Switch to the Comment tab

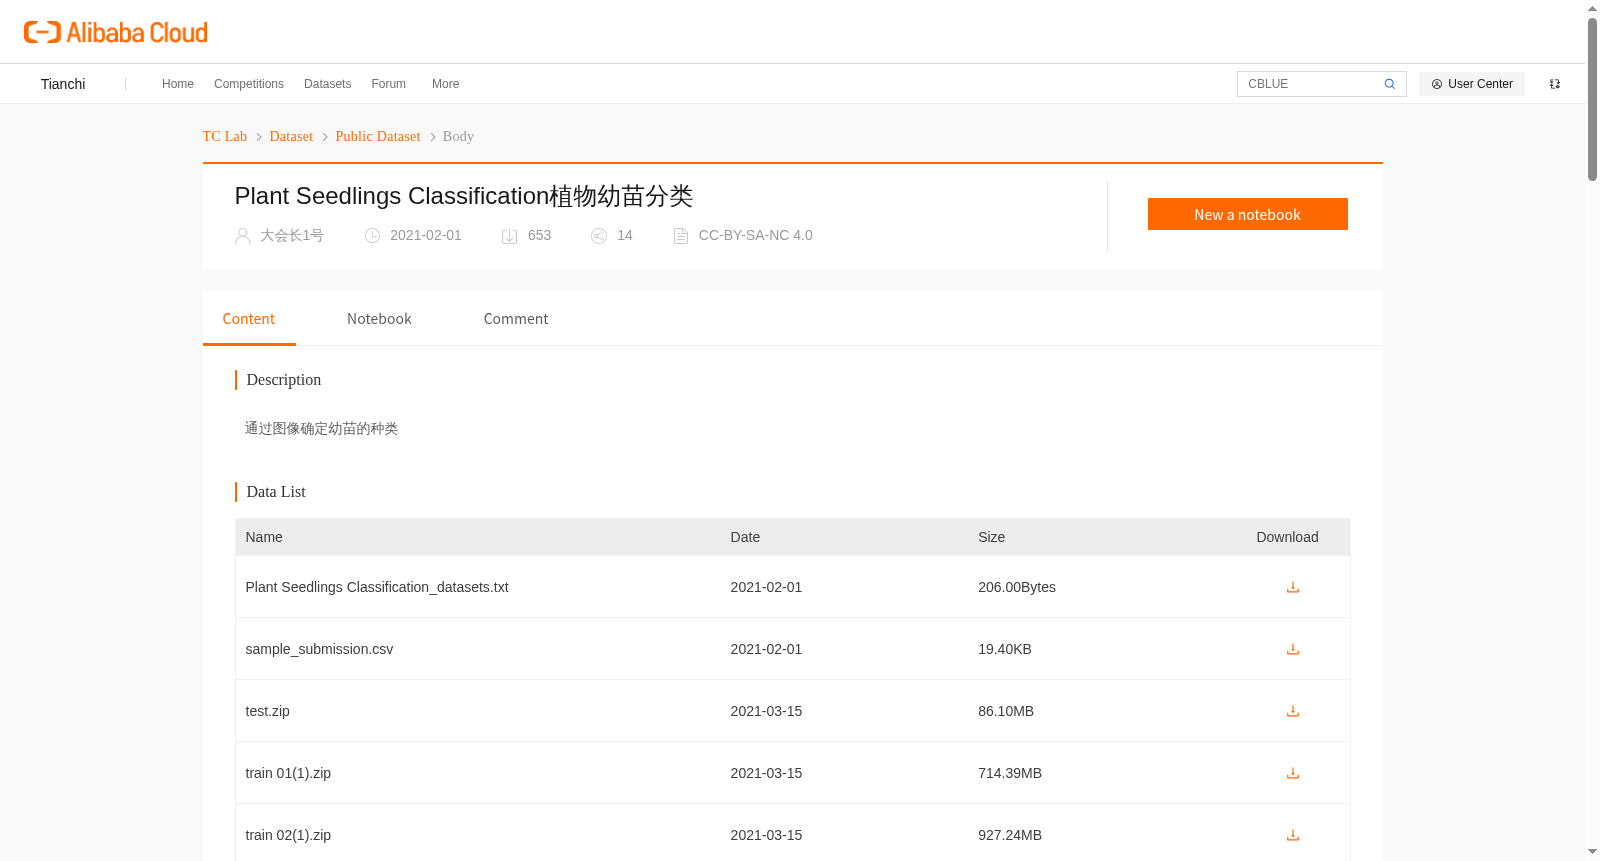coord(516,319)
